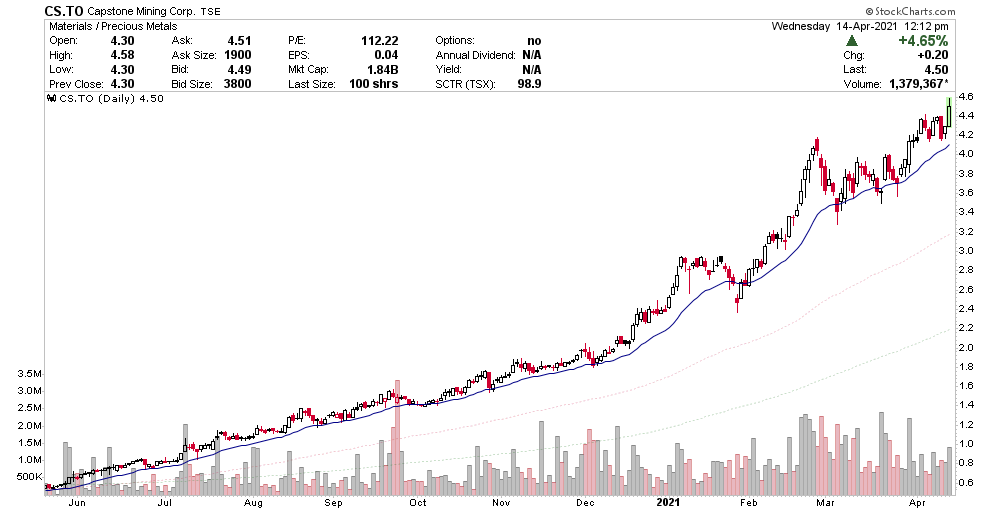
Task: Click the 2021 year marker on the time axis
Action: pos(671,502)
